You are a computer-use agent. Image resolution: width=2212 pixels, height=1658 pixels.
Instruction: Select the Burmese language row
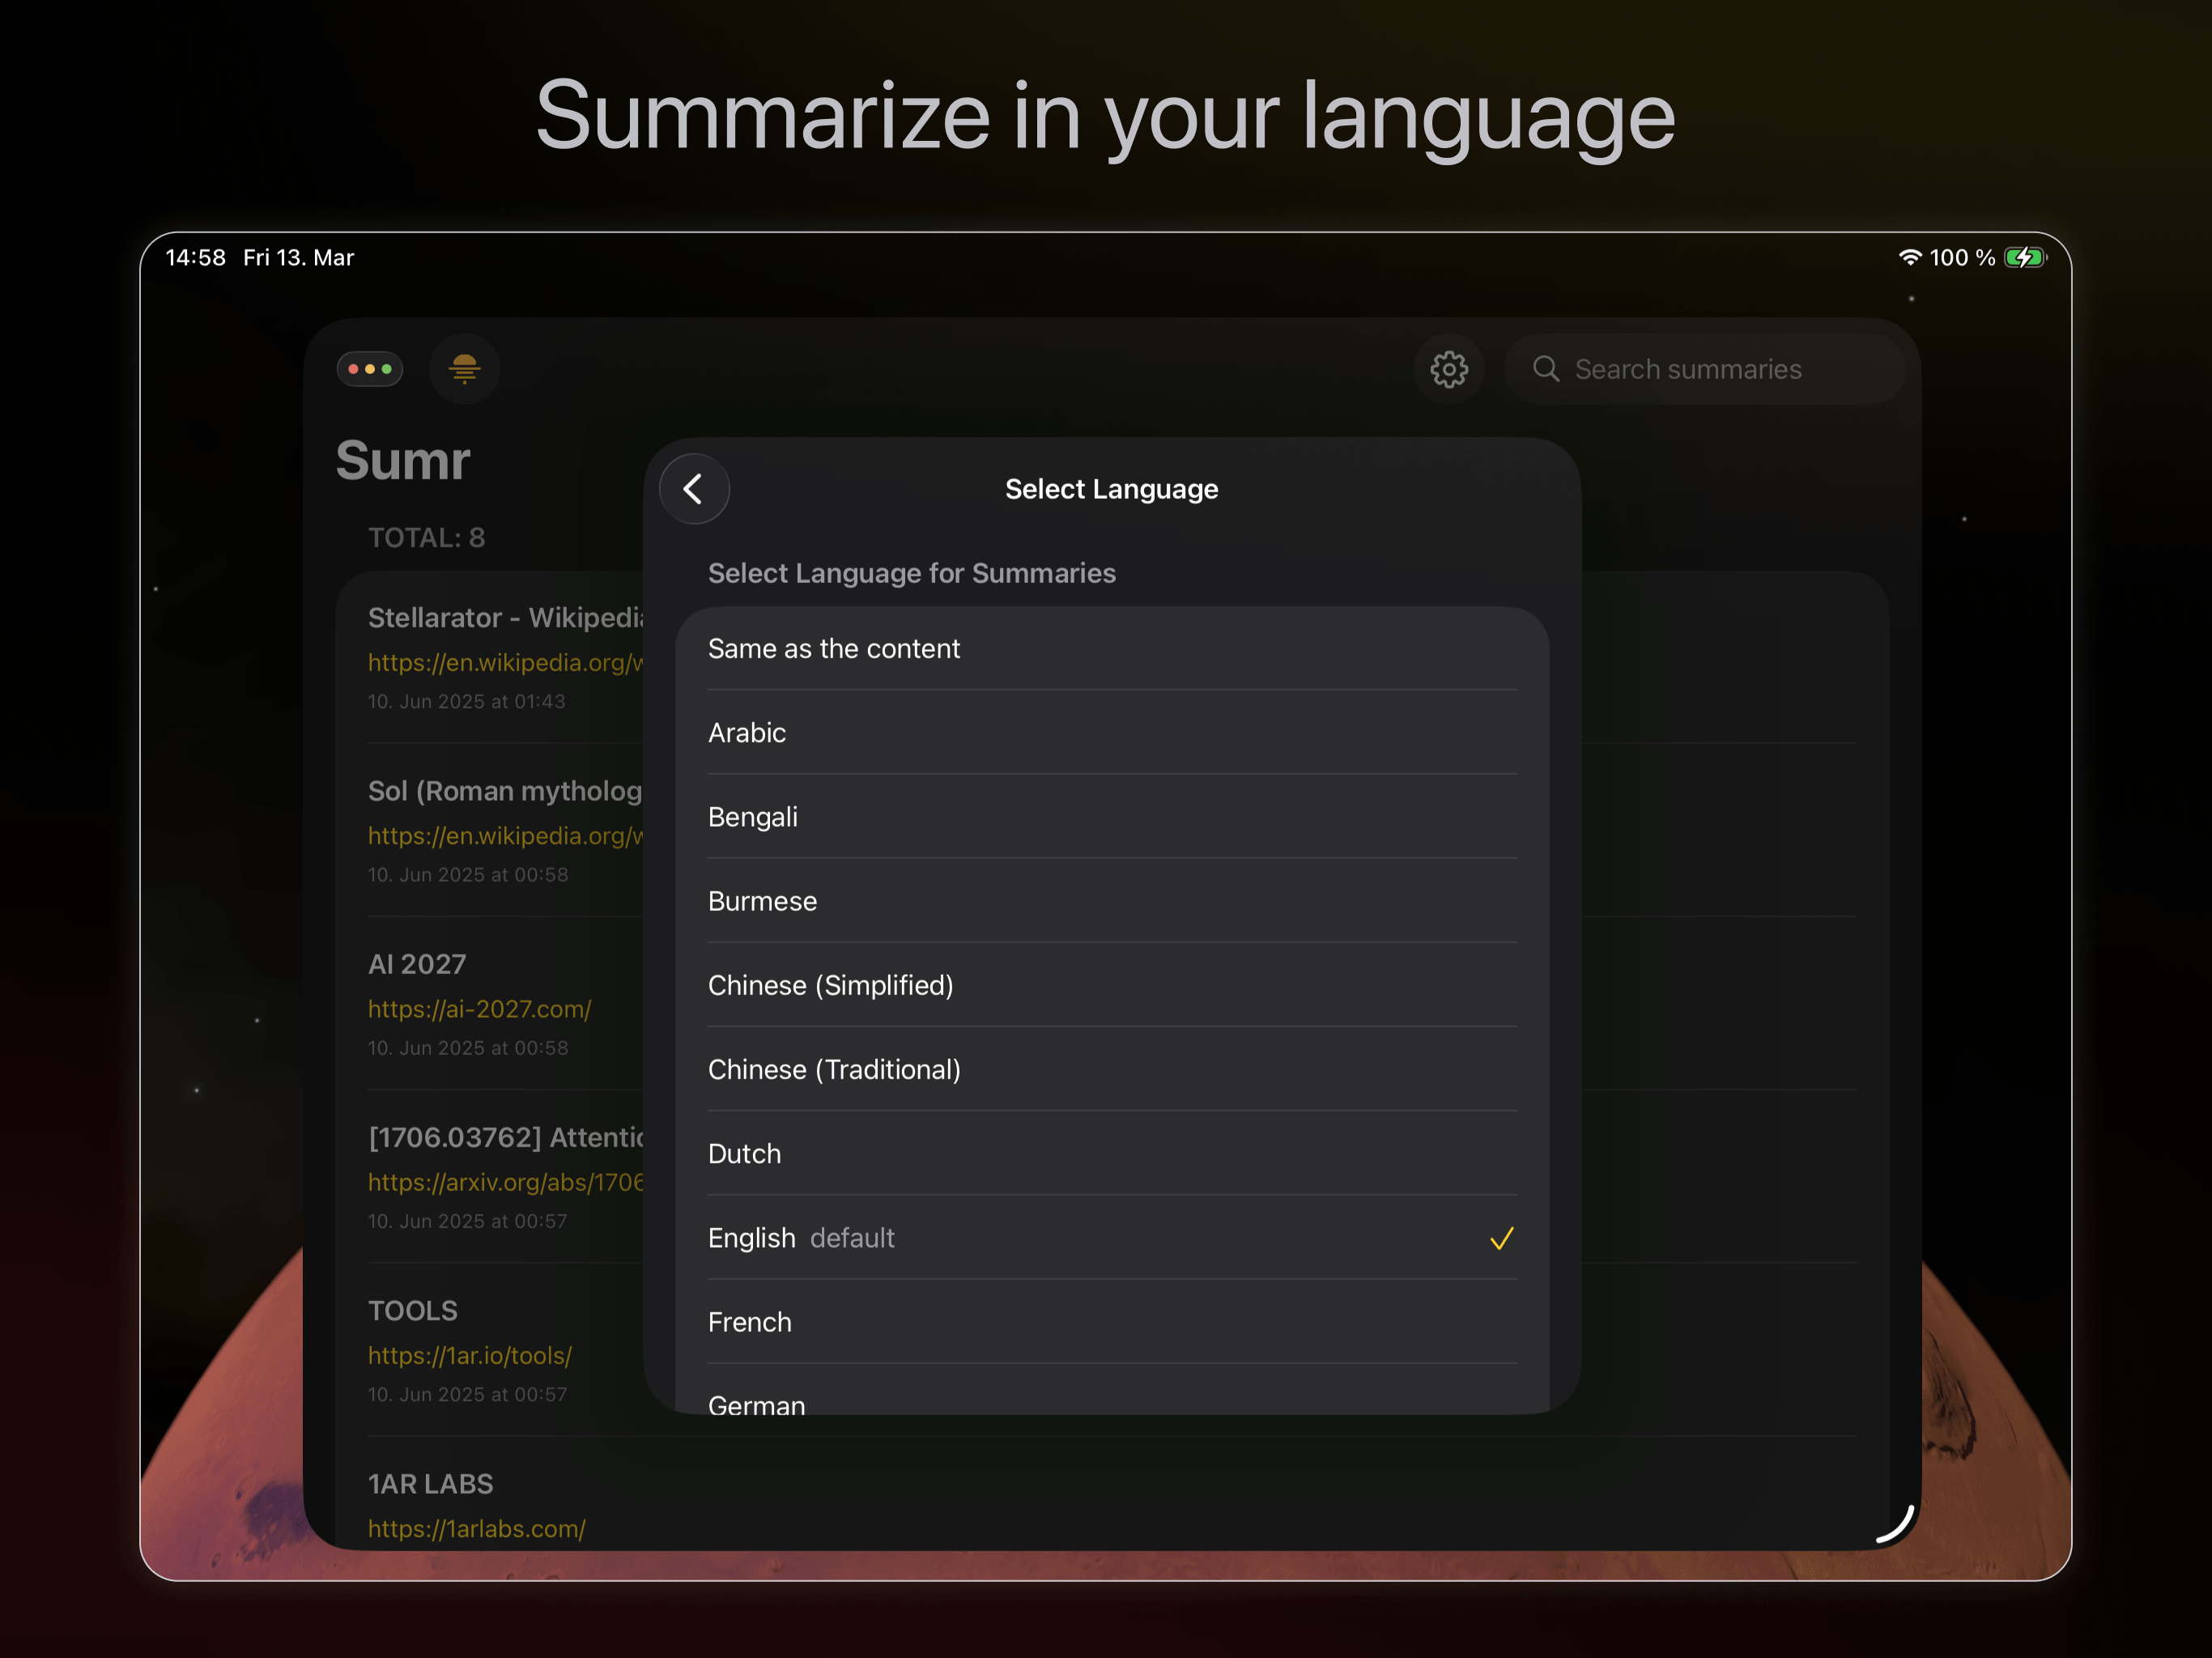762,901
